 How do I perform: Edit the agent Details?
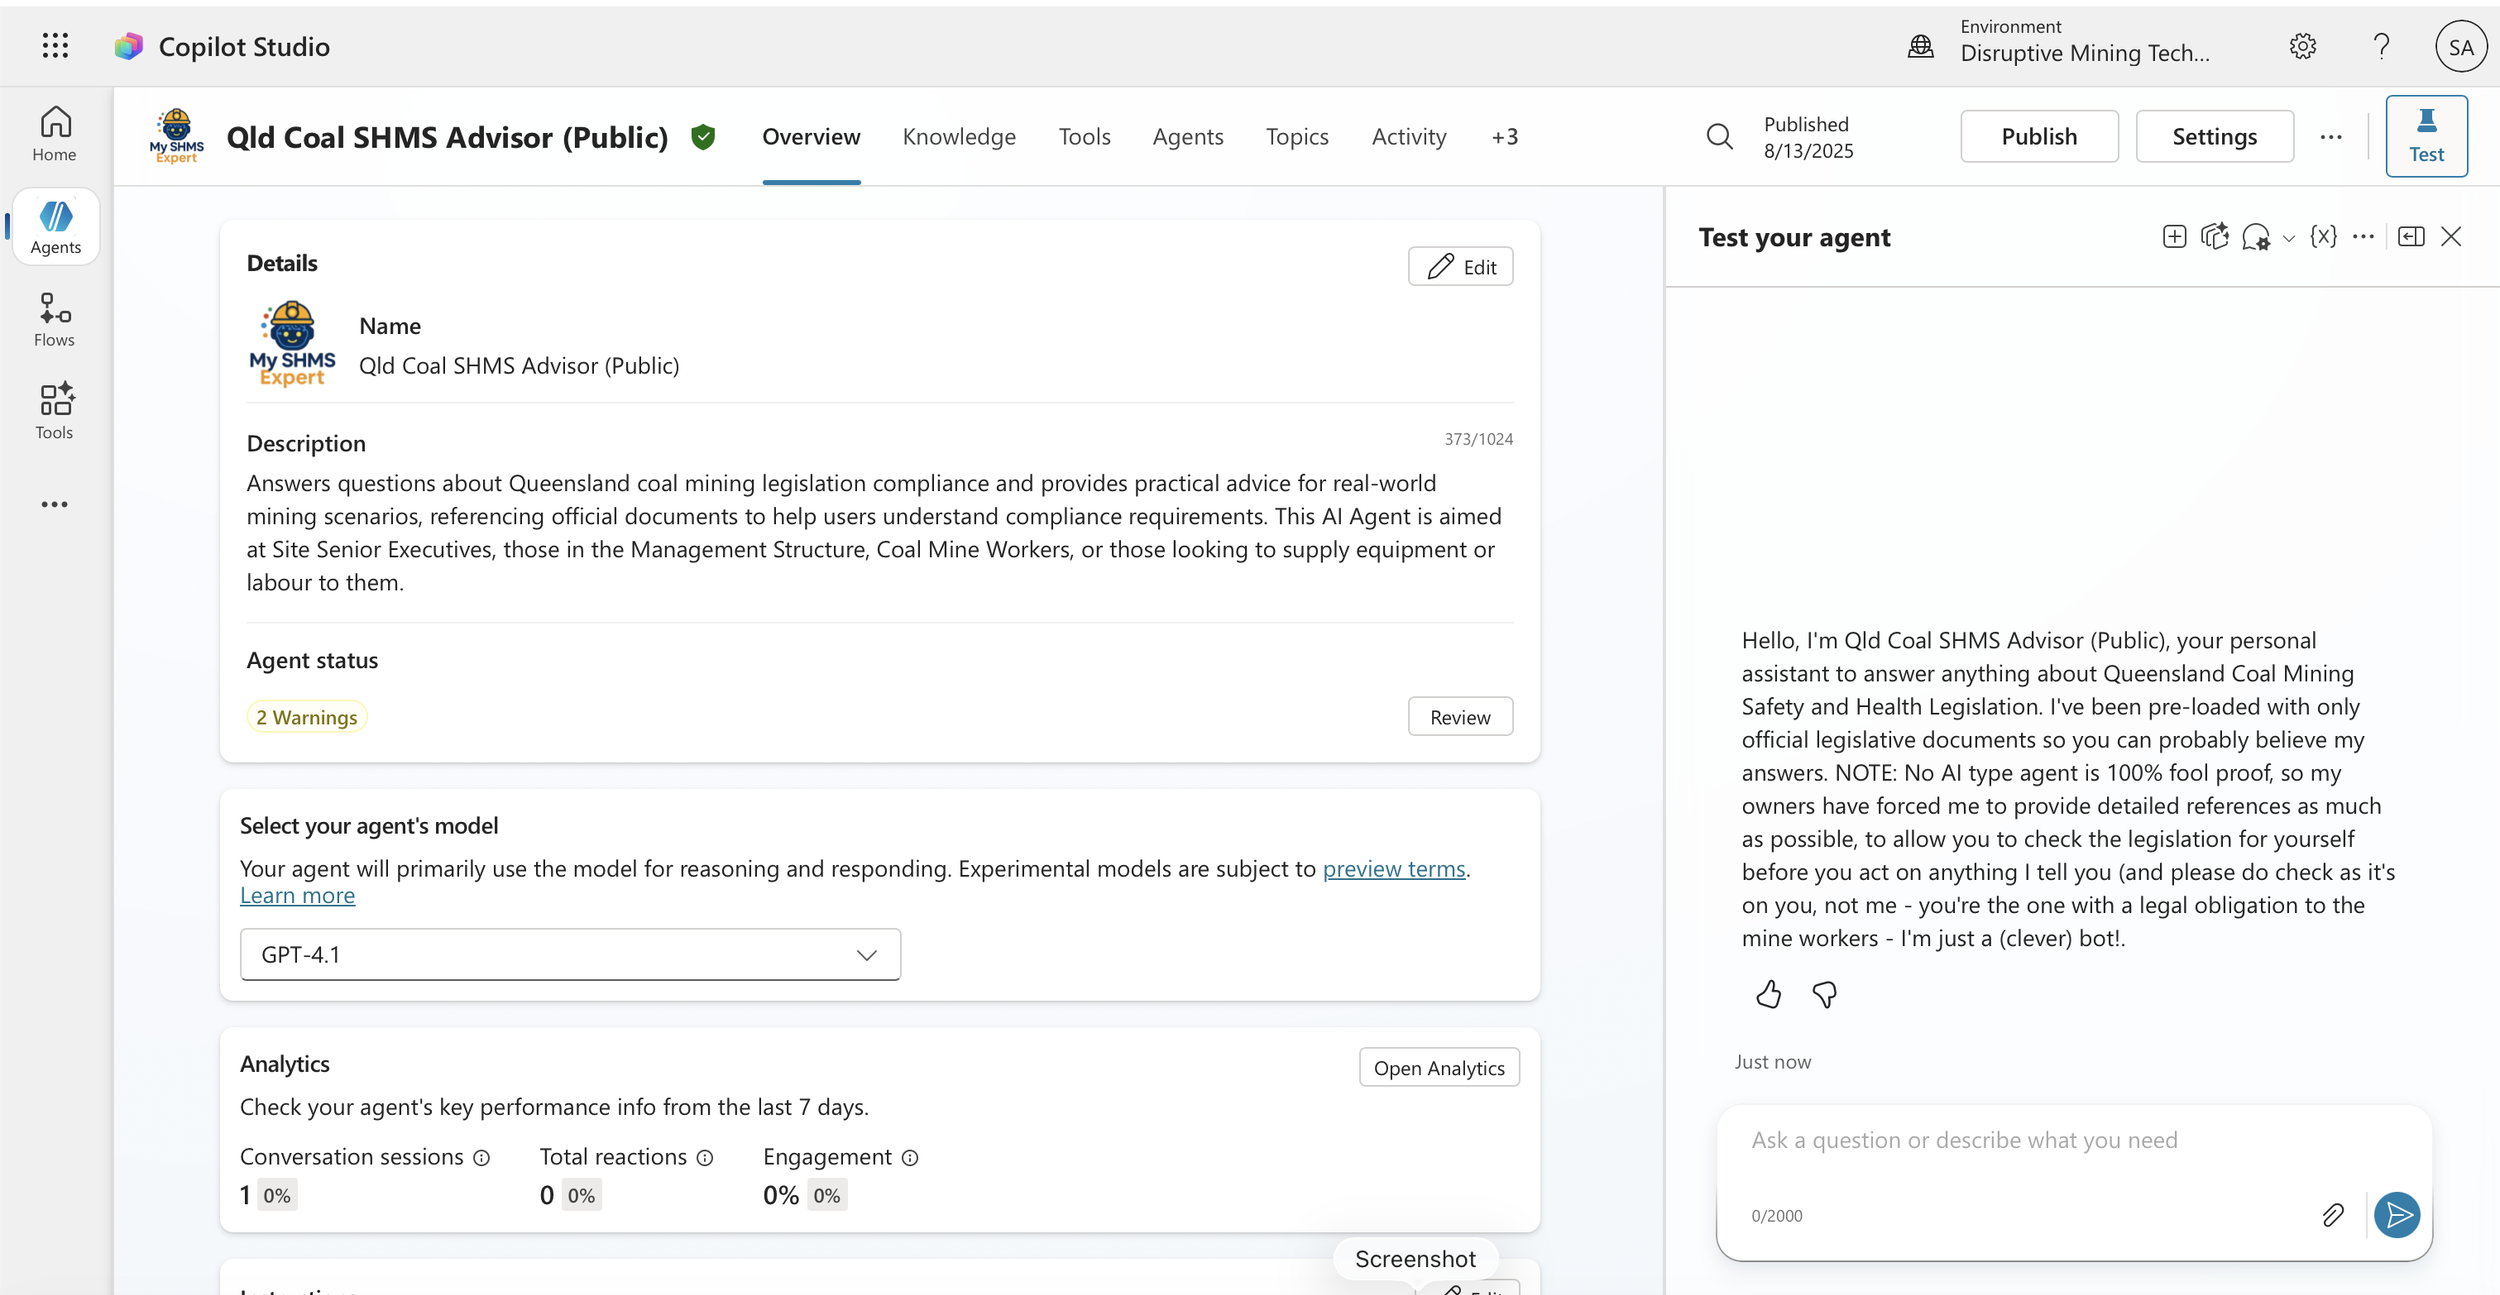click(1460, 267)
